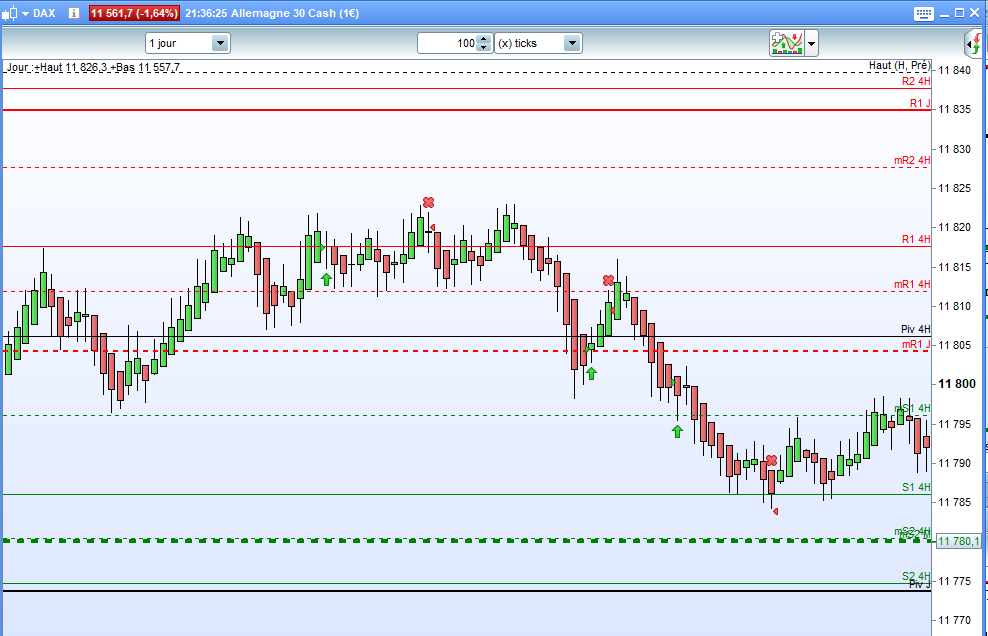This screenshot has width=988, height=636.
Task: Click the red X marker at the chart top near 11 823
Action: point(428,202)
